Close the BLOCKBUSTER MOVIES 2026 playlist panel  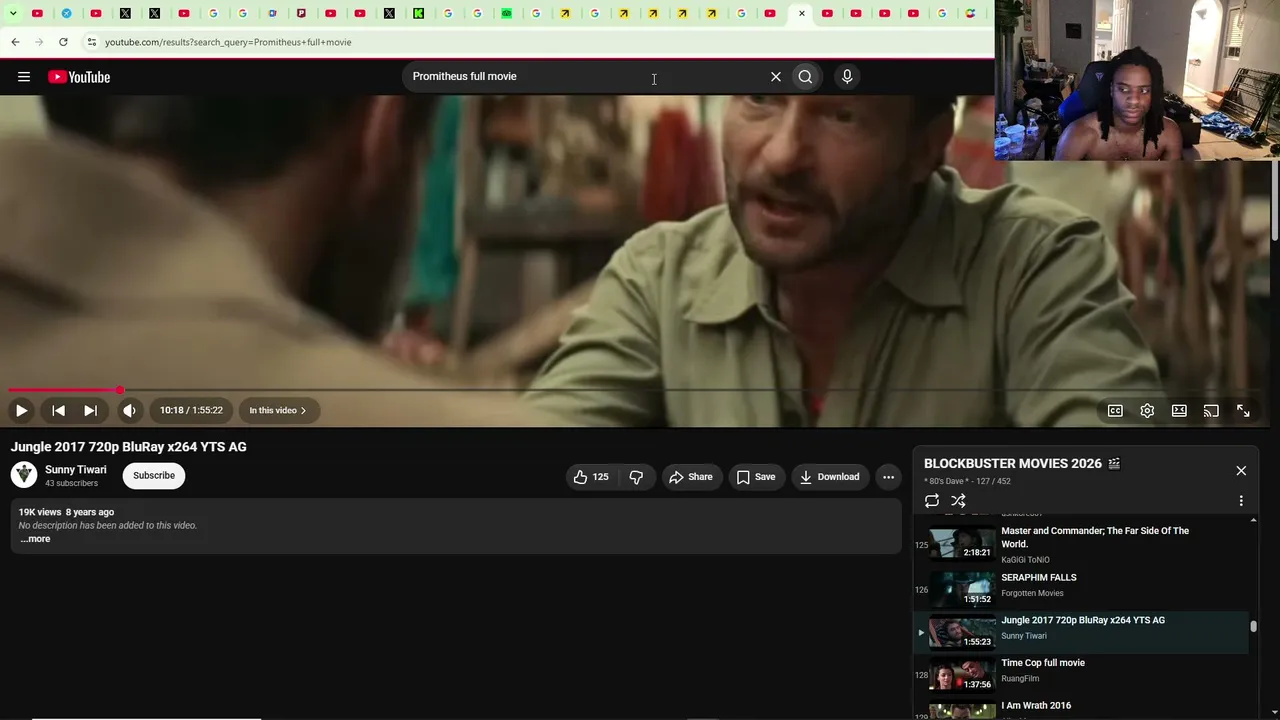(1241, 470)
